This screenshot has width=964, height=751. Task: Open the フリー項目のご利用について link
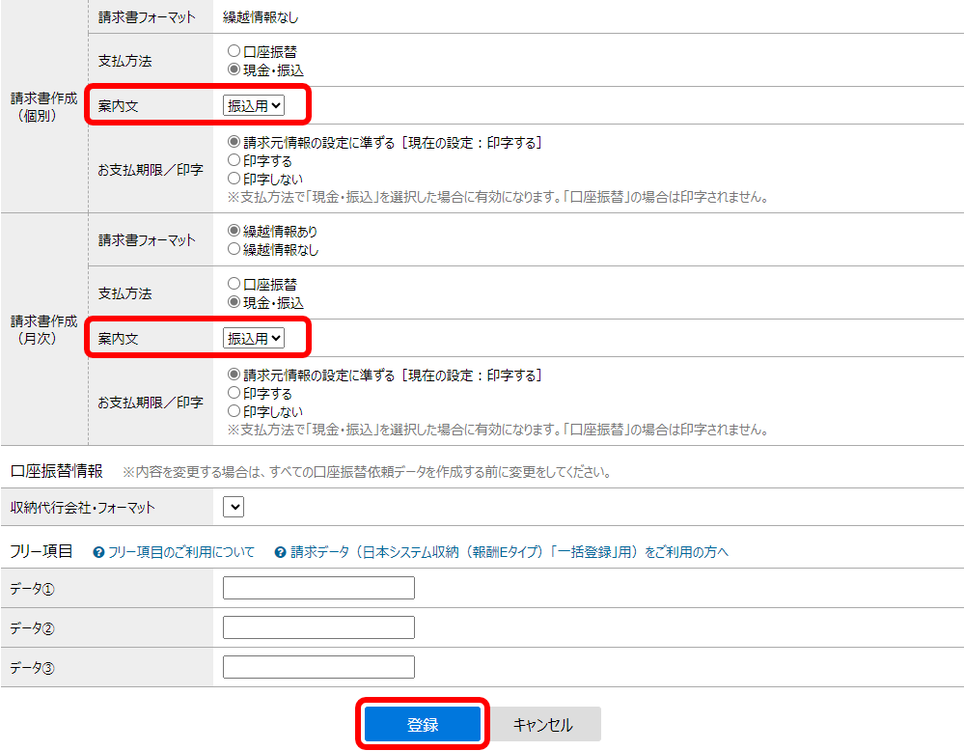click(180, 552)
